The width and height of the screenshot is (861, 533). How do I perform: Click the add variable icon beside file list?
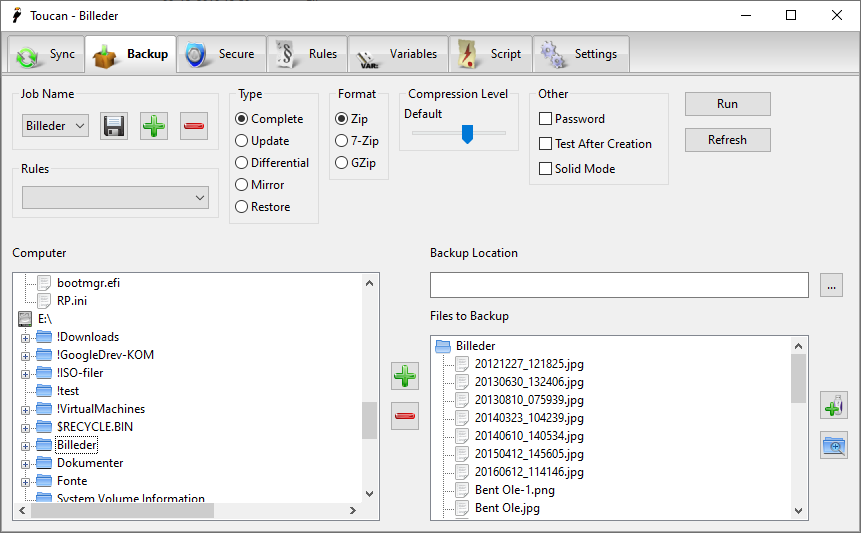pyautogui.click(x=833, y=405)
